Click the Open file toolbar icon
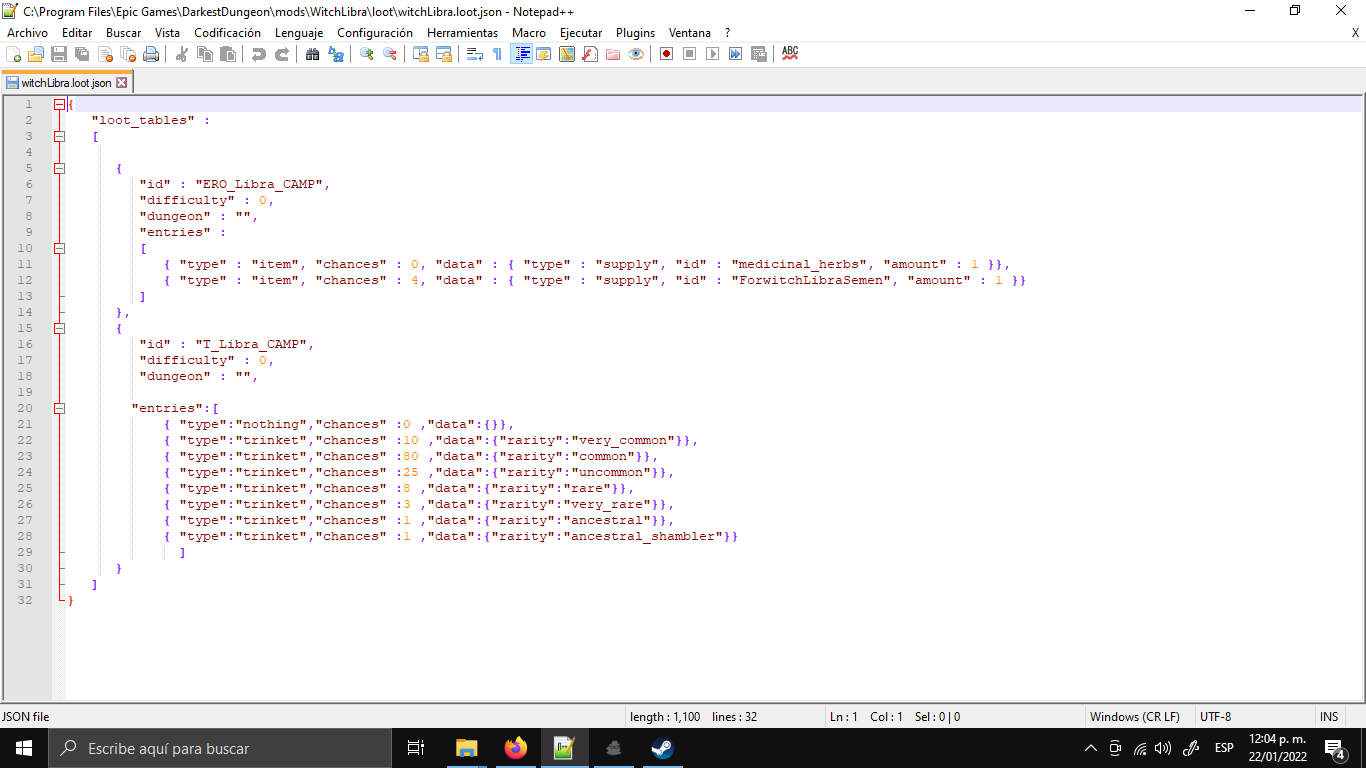This screenshot has height=768, width=1366. point(36,54)
